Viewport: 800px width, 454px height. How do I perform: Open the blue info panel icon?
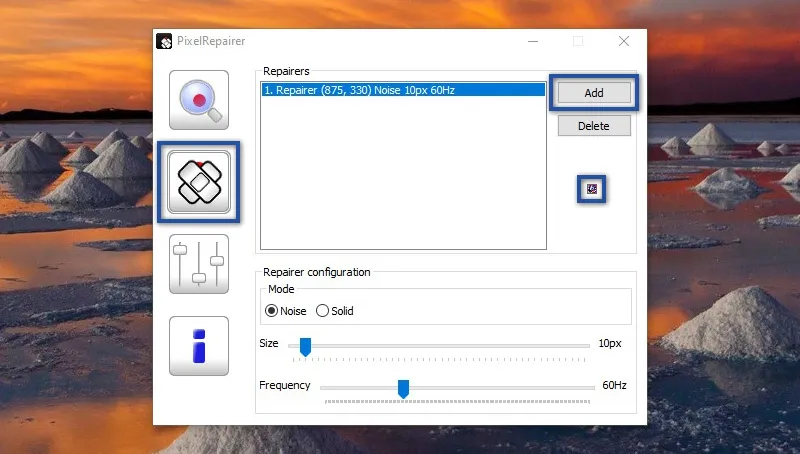pyautogui.click(x=199, y=346)
